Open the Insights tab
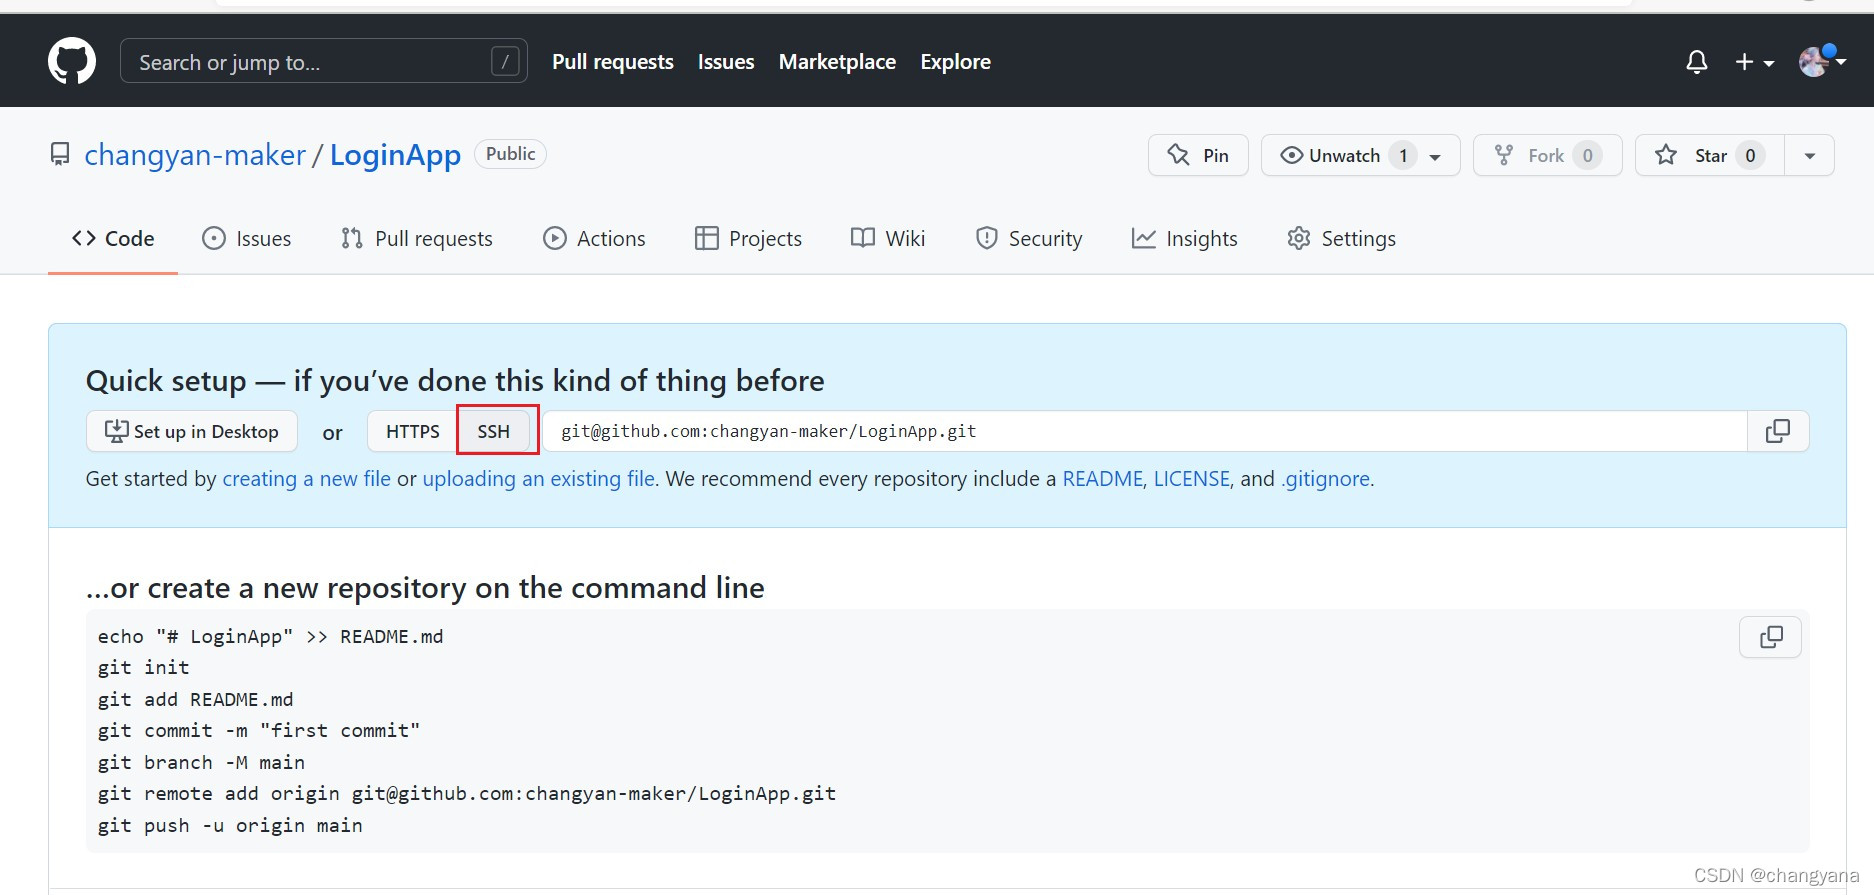 tap(1184, 238)
